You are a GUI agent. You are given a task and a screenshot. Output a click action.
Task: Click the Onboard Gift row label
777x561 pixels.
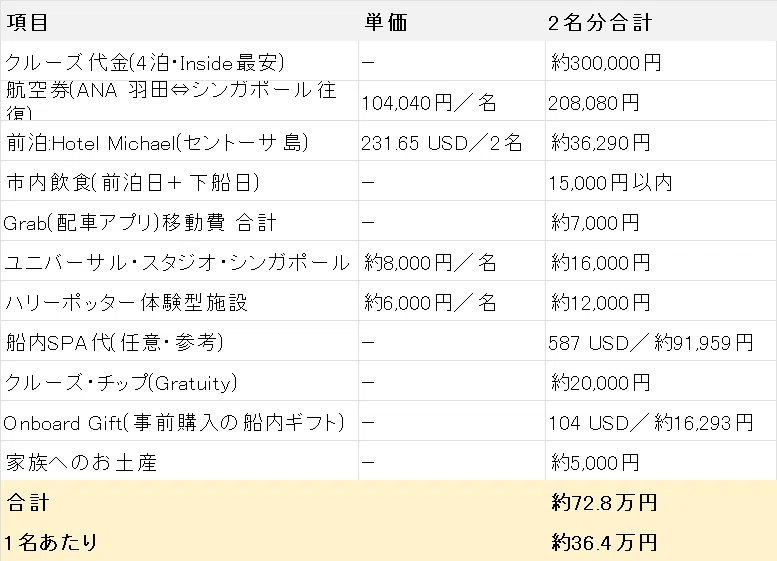pos(174,423)
